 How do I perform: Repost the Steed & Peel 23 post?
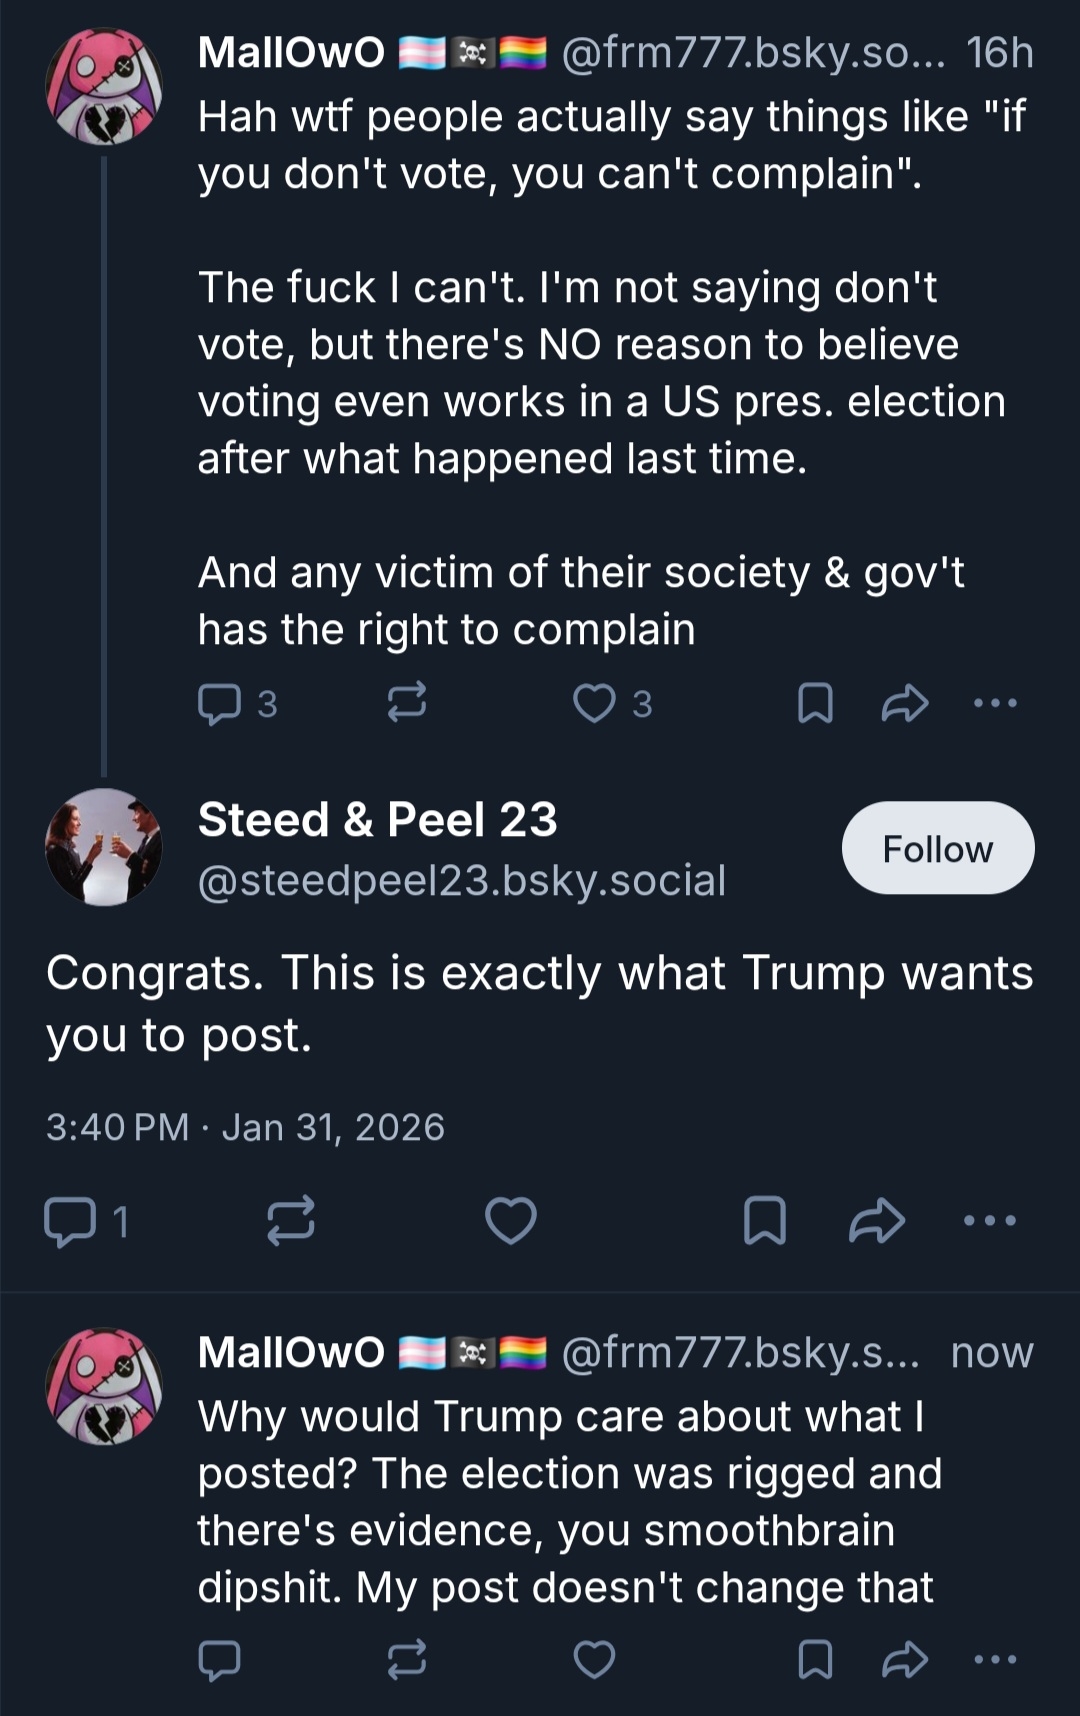(291, 1221)
